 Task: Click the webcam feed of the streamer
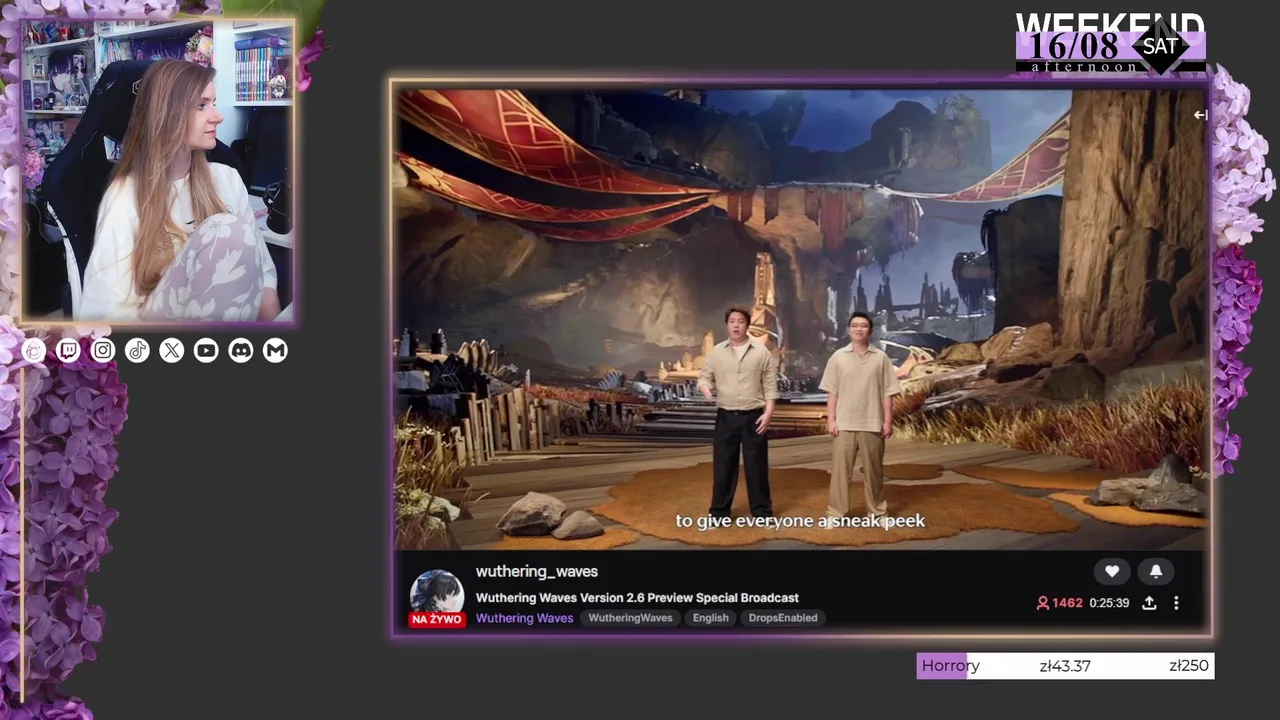pyautogui.click(x=158, y=171)
